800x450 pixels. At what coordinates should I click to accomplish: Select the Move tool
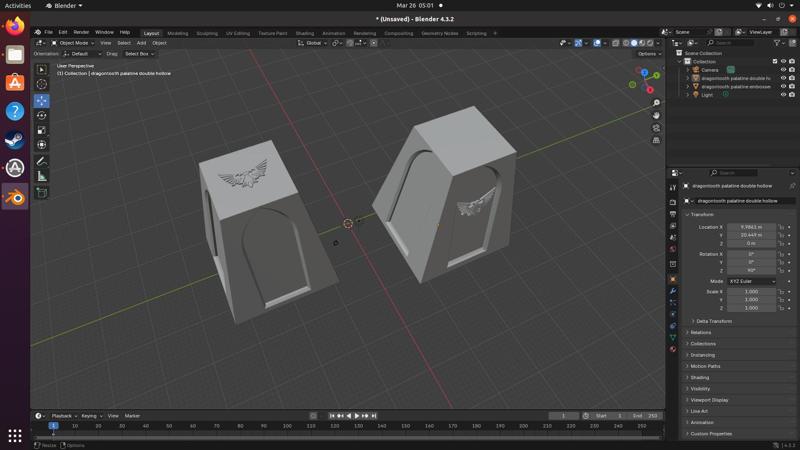[x=42, y=101]
